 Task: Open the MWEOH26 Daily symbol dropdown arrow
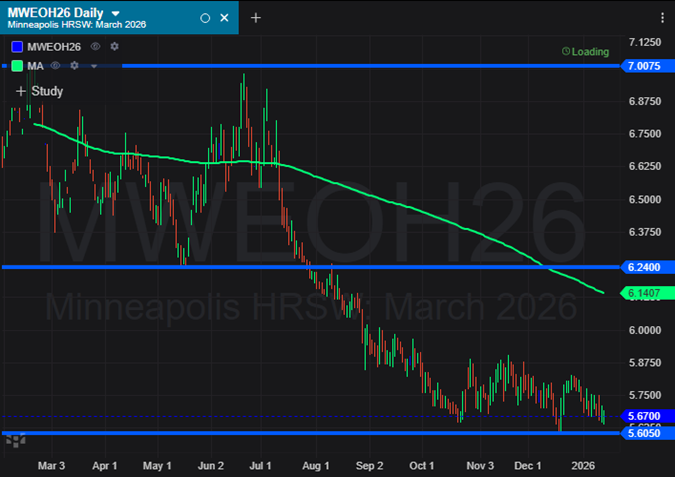(115, 13)
